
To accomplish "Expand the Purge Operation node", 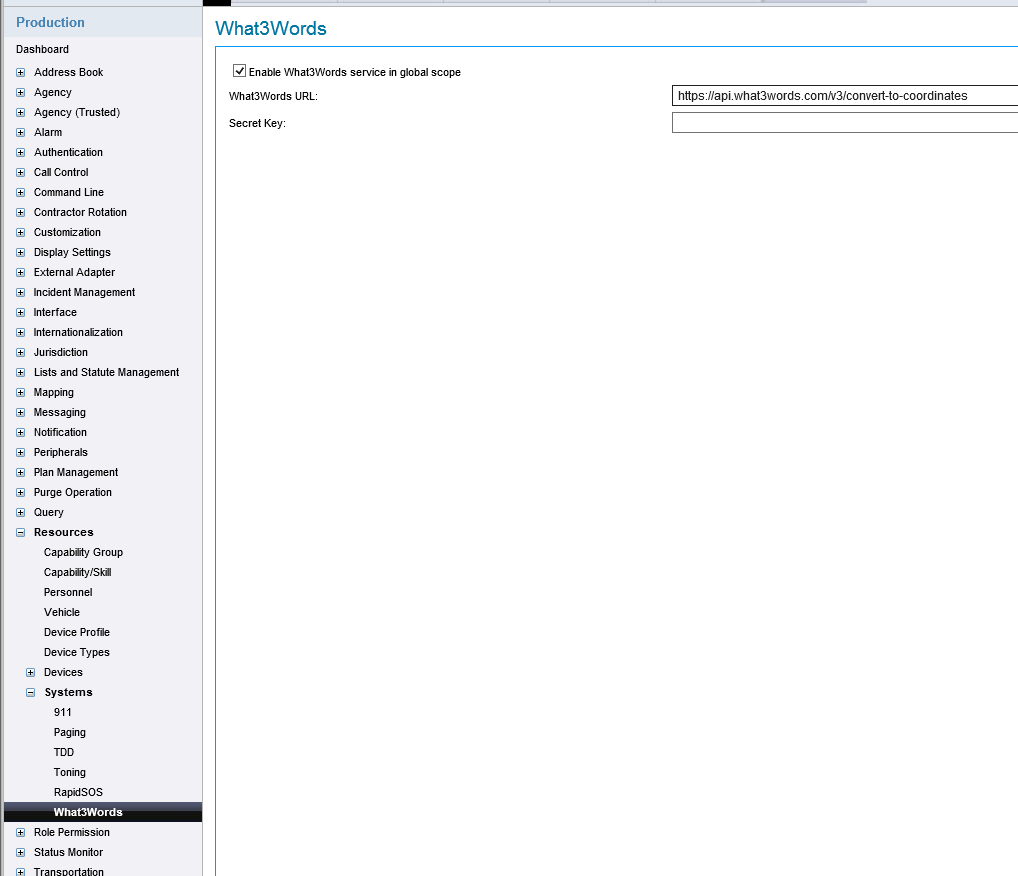I will [21, 493].
